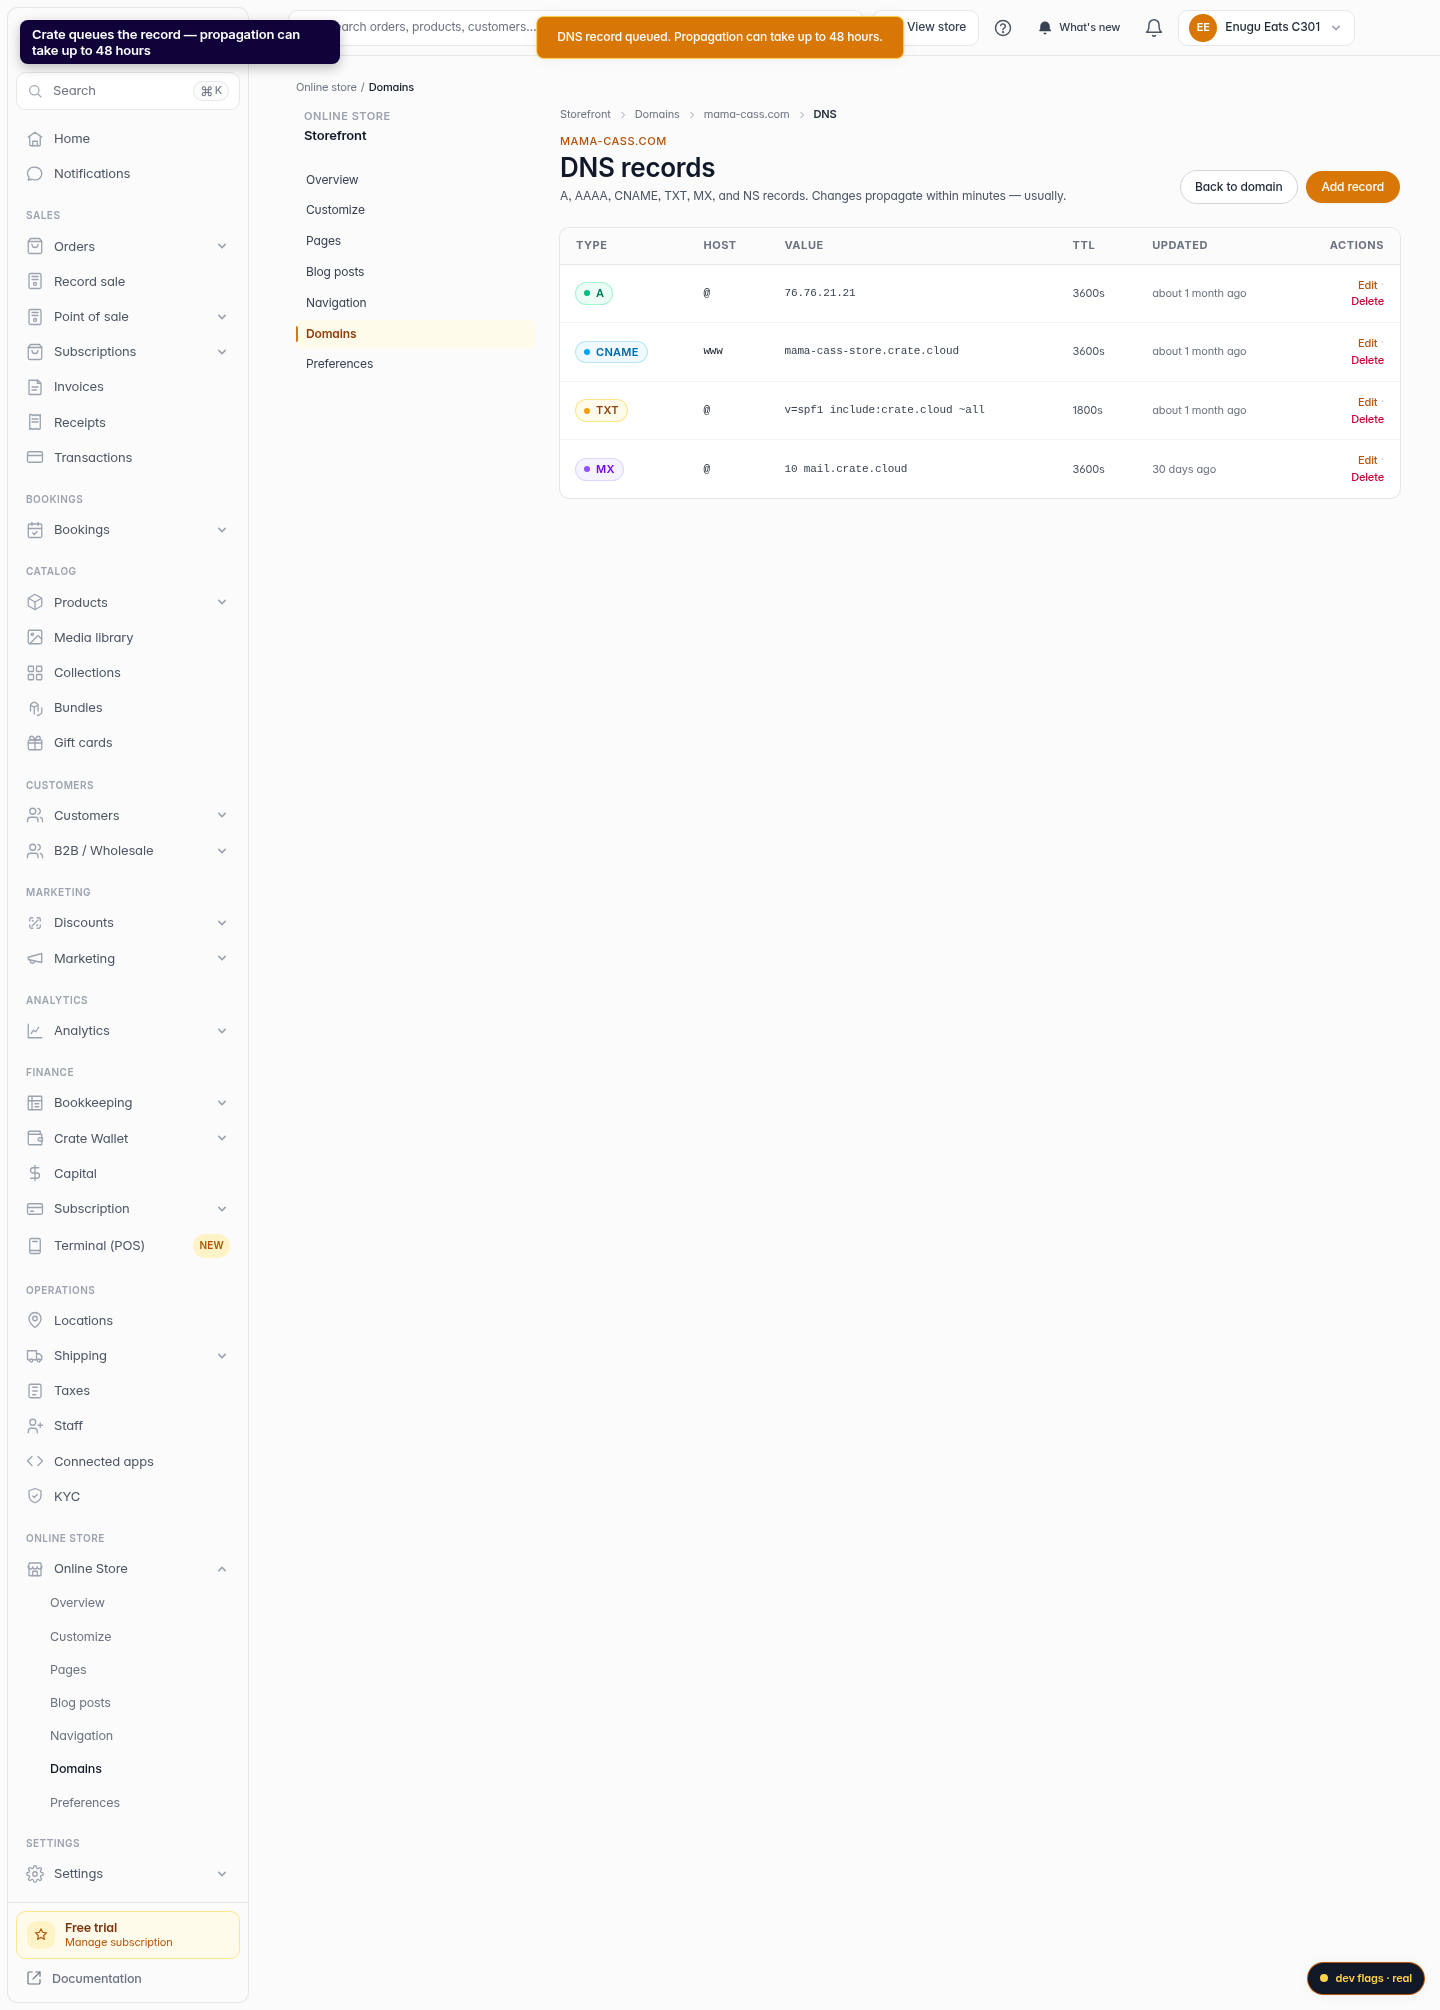Click Domains breadcrumb above DNS records

click(x=657, y=114)
